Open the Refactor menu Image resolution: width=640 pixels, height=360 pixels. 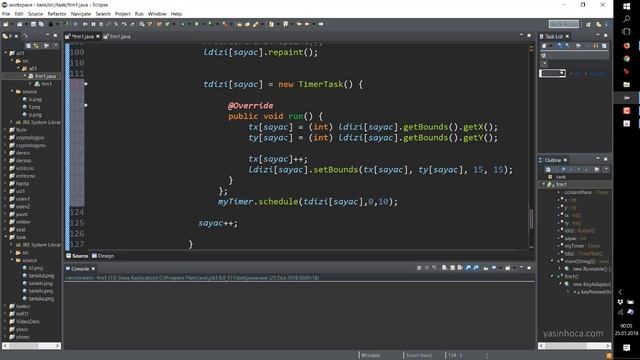tap(57, 13)
